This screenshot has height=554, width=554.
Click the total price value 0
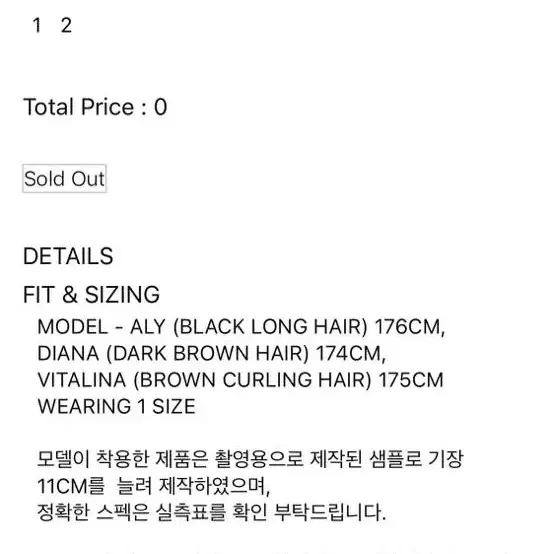click(x=160, y=107)
